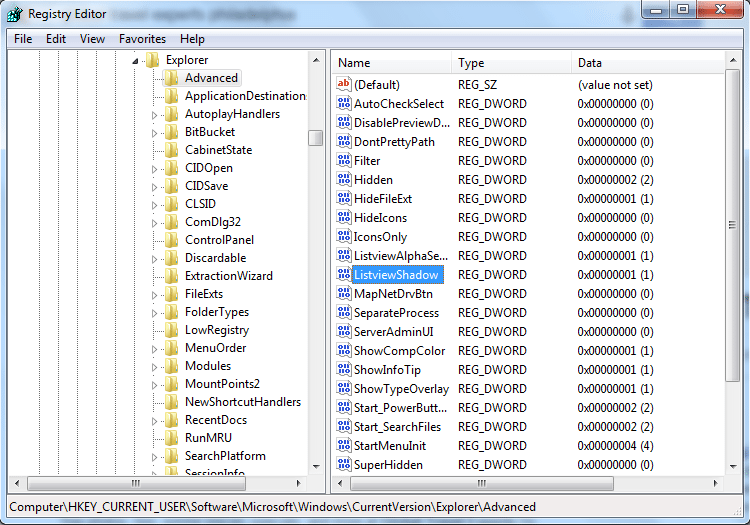Click the Explorer folder icon in tree

153,60
